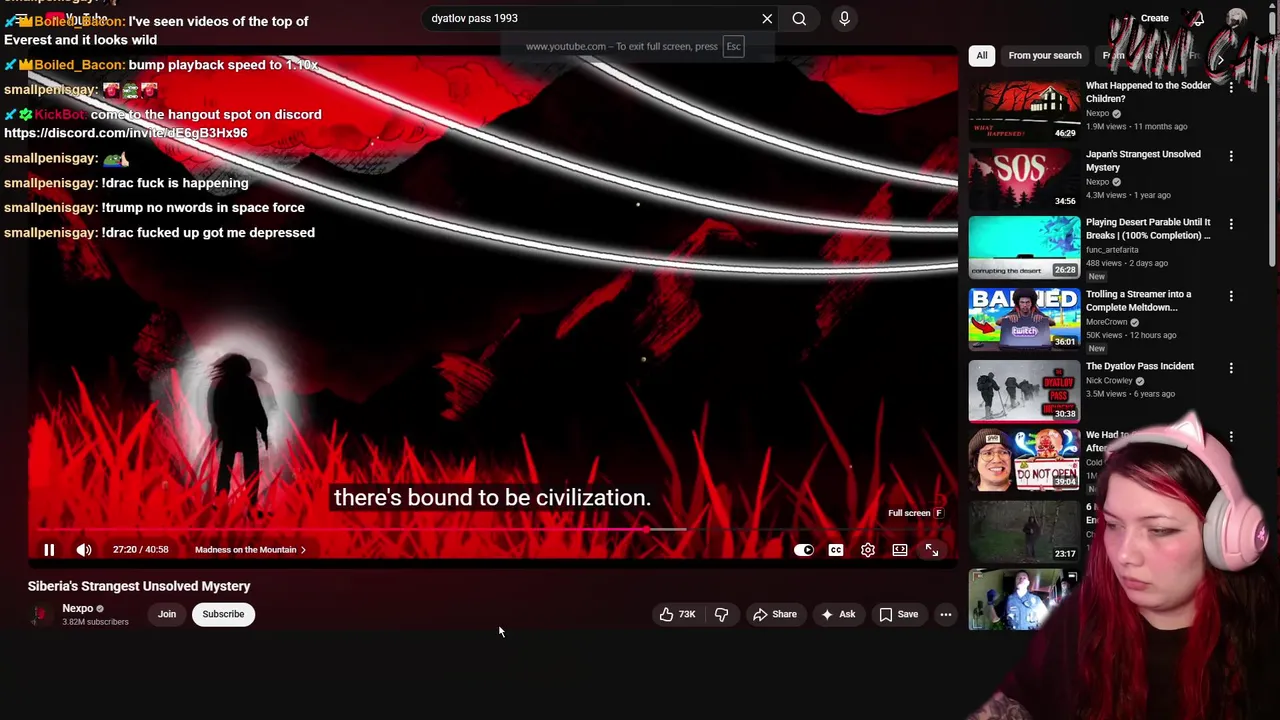Open the Nexpo channel avatar
Image resolution: width=1280 pixels, height=720 pixels.
click(x=40, y=614)
